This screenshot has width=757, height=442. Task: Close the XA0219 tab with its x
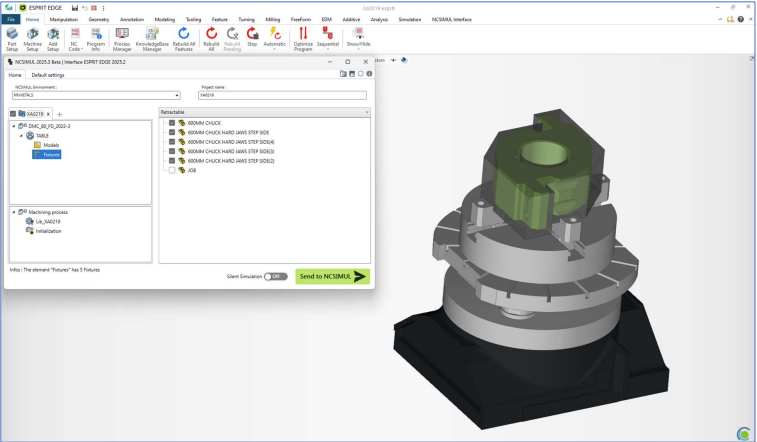coord(48,114)
